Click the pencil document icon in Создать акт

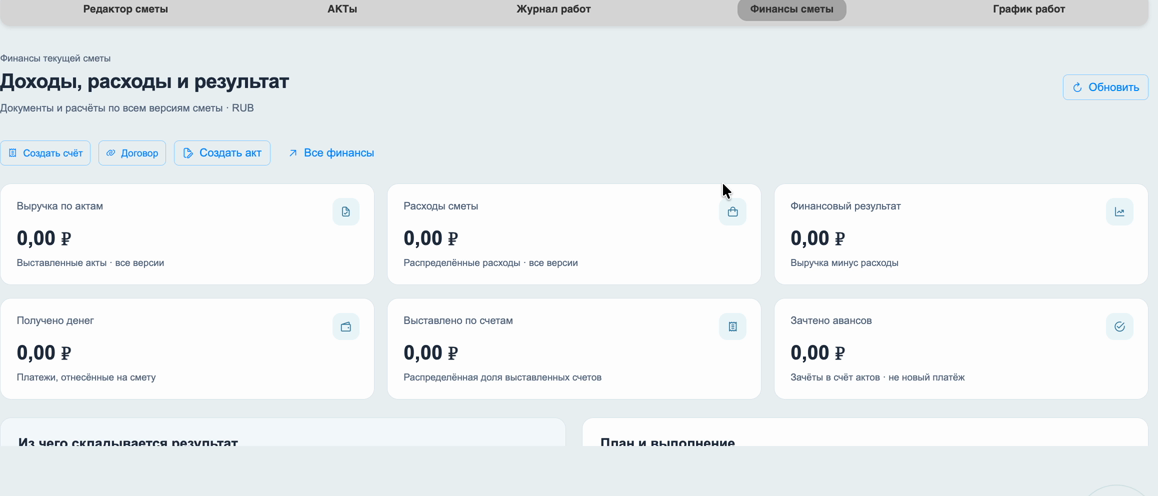pyautogui.click(x=188, y=153)
